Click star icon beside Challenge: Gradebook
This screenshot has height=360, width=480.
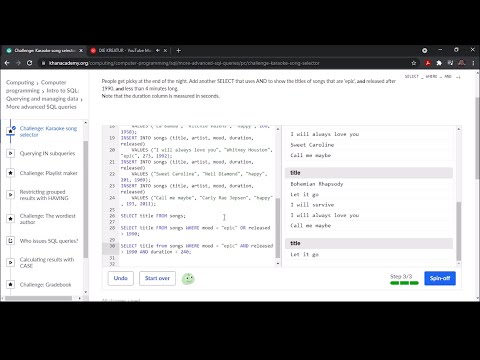(11, 284)
